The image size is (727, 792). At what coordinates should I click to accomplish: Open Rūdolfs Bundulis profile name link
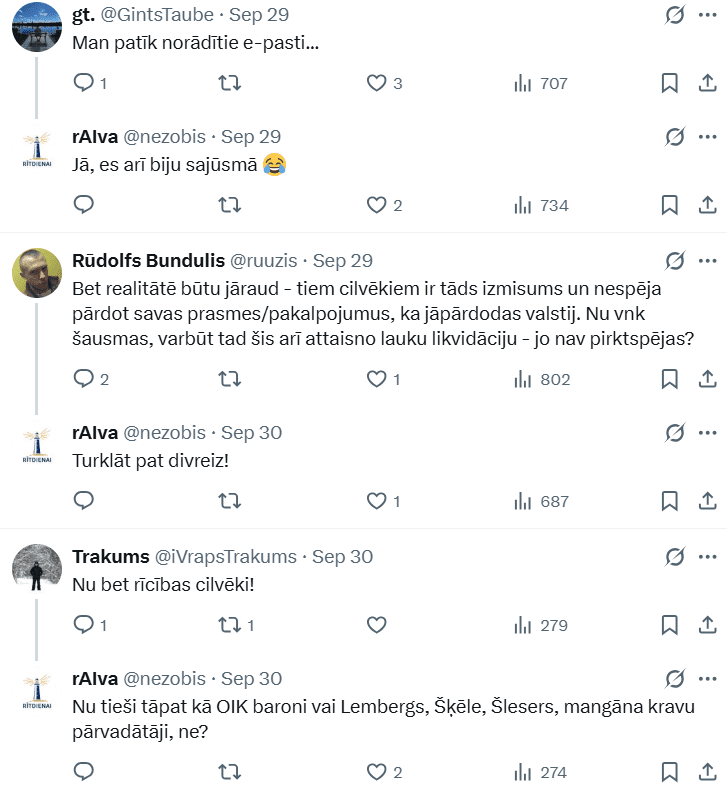(x=148, y=261)
